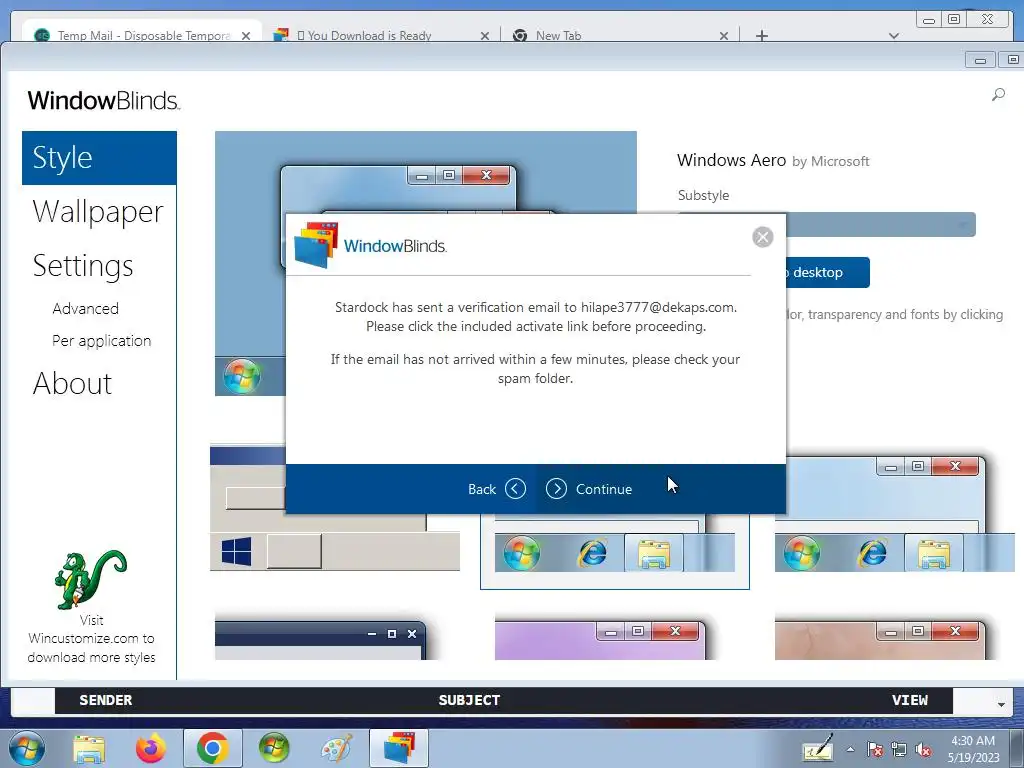The image size is (1024, 768).
Task: Expand the Substyle dropdown
Action: pos(880,225)
